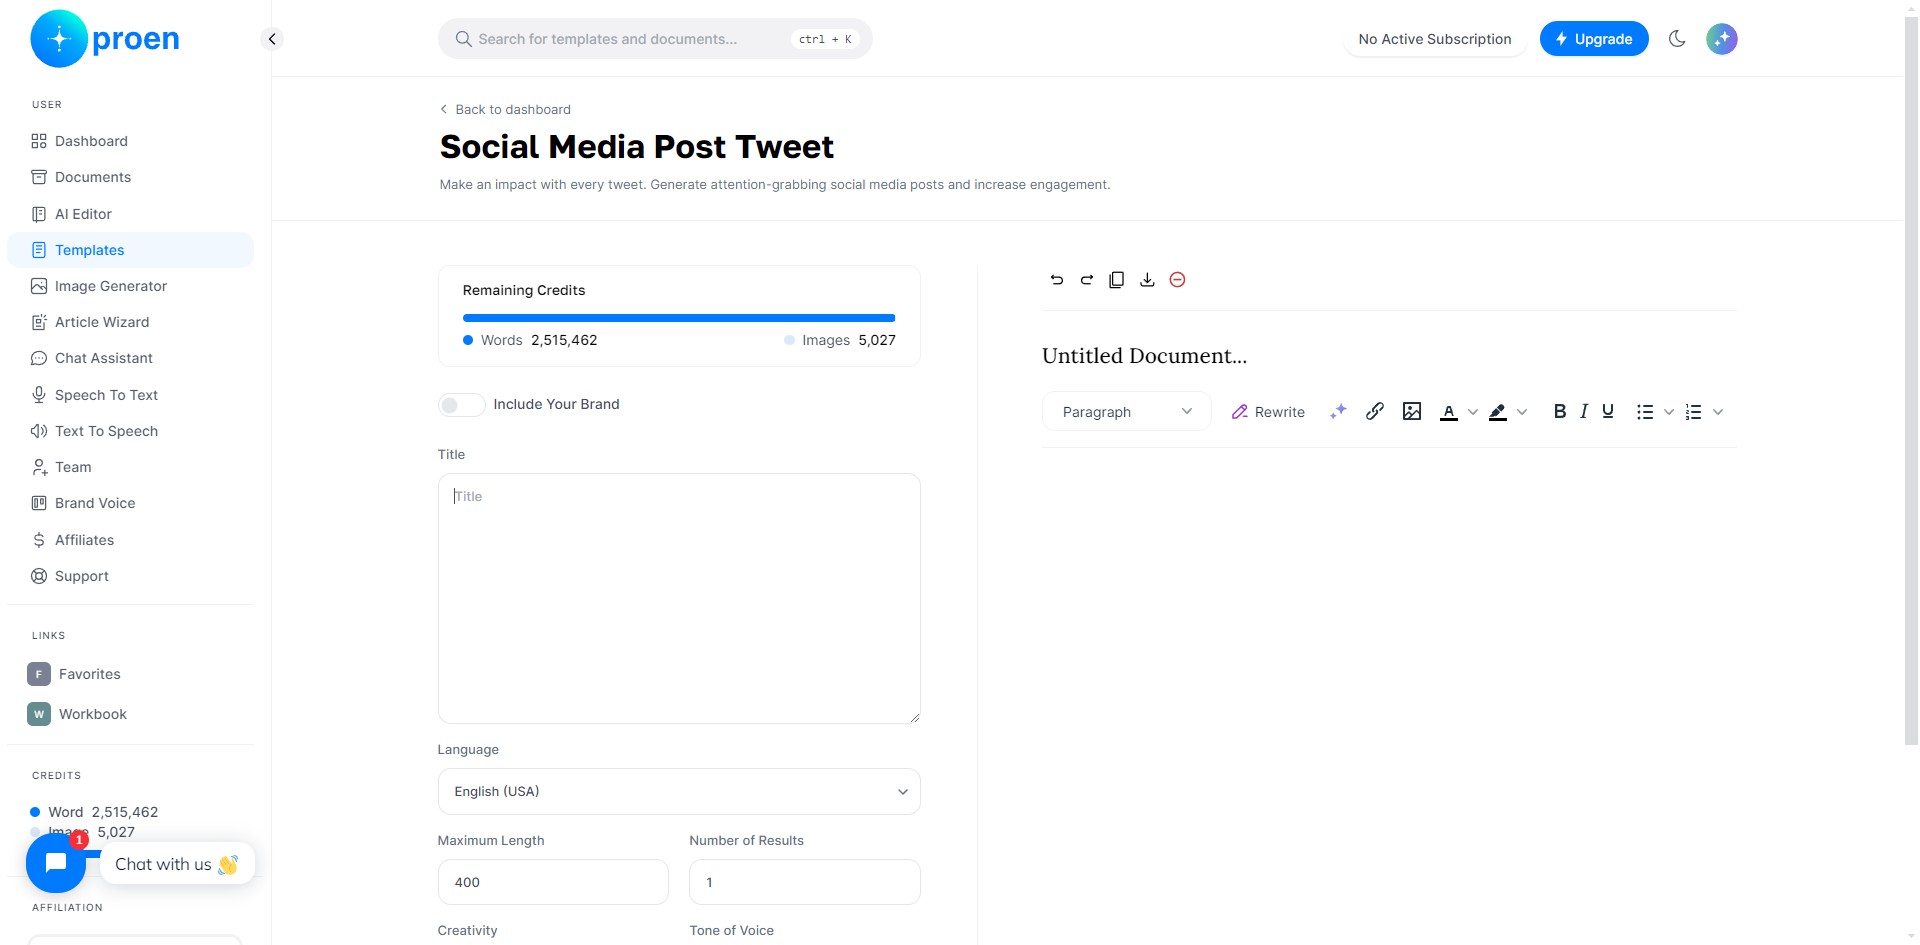Screen dimensions: 1920x945
Task: Click the text color A icon
Action: (x=1448, y=412)
